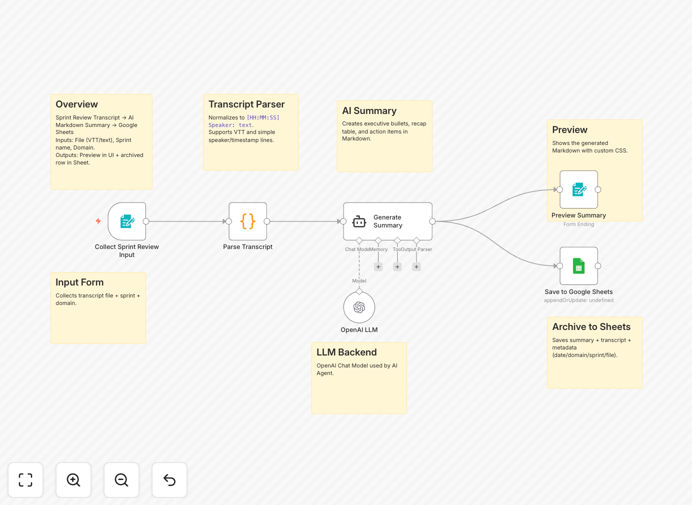Select the Transcript Parser sticky note
The height and width of the screenshot is (505, 692).
pos(251,132)
